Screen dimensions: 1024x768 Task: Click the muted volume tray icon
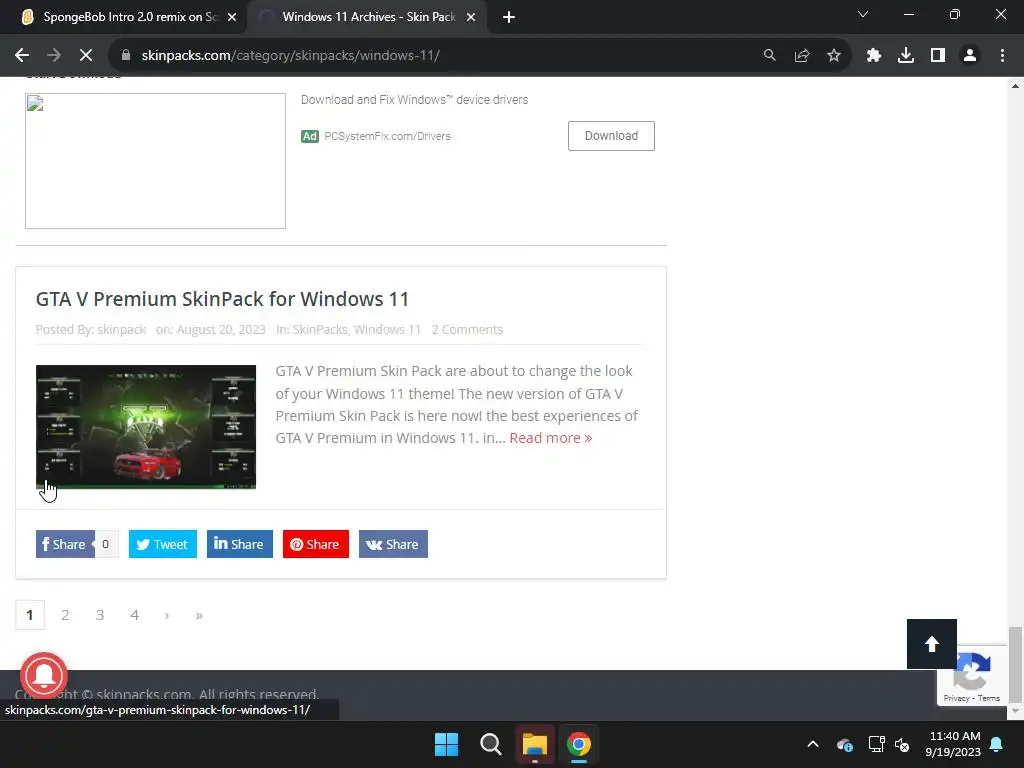[902, 744]
